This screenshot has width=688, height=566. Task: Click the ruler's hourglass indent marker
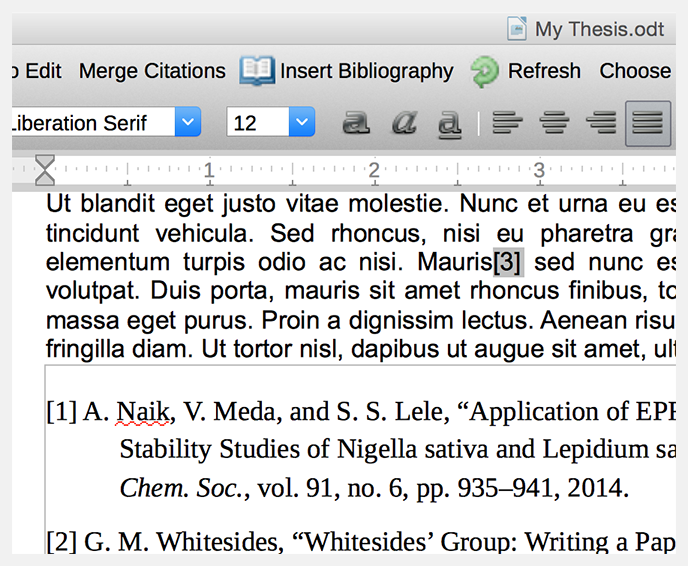point(45,170)
